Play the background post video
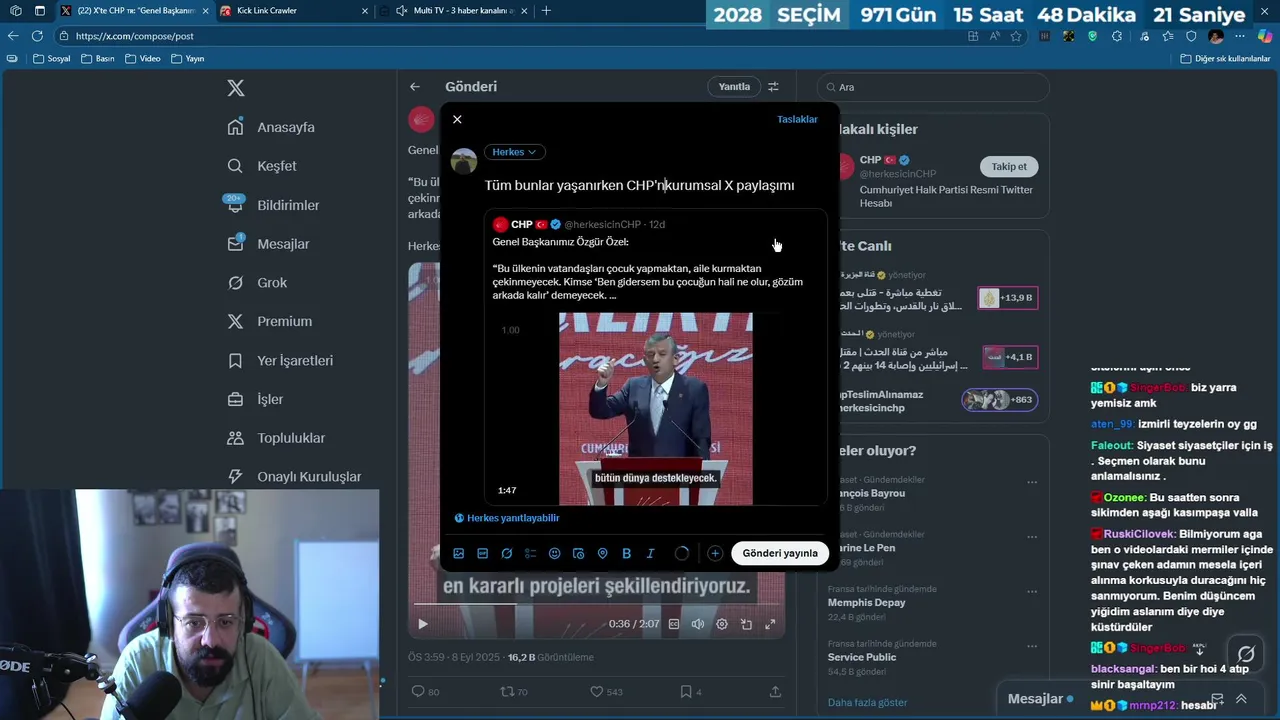 tap(423, 624)
